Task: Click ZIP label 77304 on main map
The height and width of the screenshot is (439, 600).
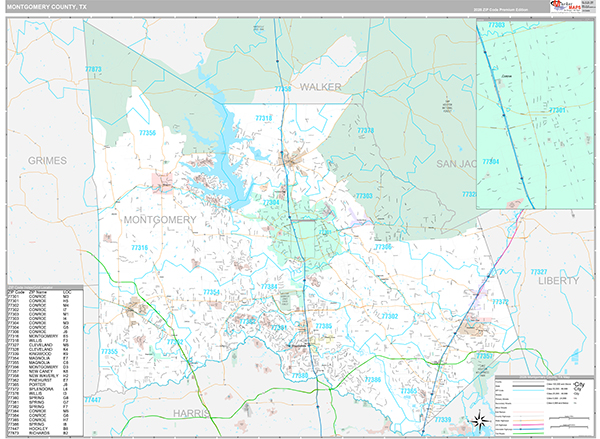Action: [x=271, y=202]
